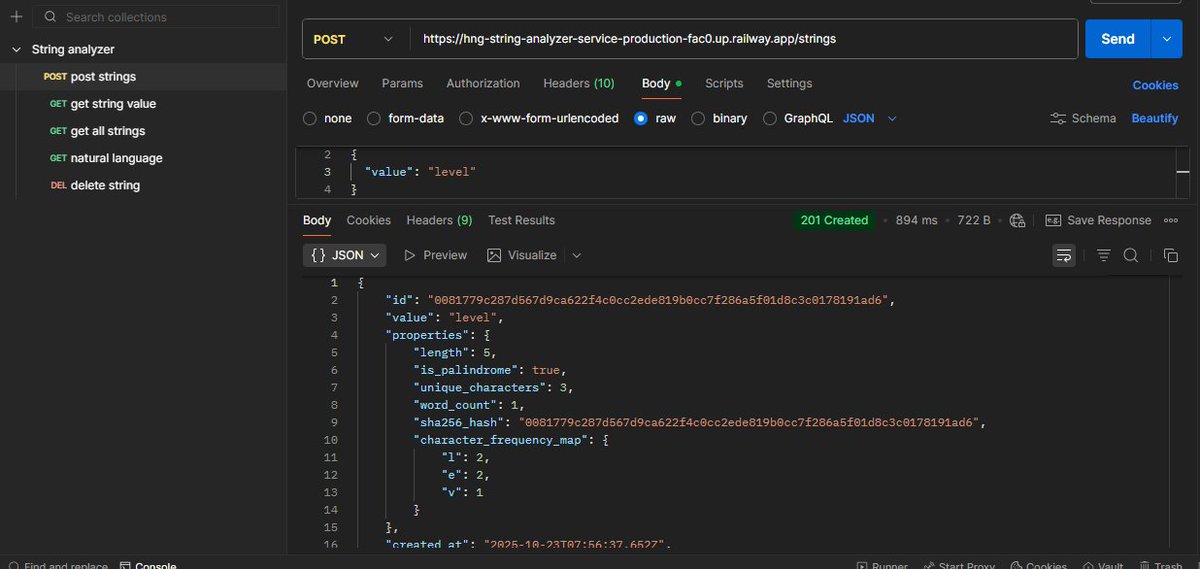Click the 894 ms response time
1200x569 pixels.
pyautogui.click(x=917, y=220)
